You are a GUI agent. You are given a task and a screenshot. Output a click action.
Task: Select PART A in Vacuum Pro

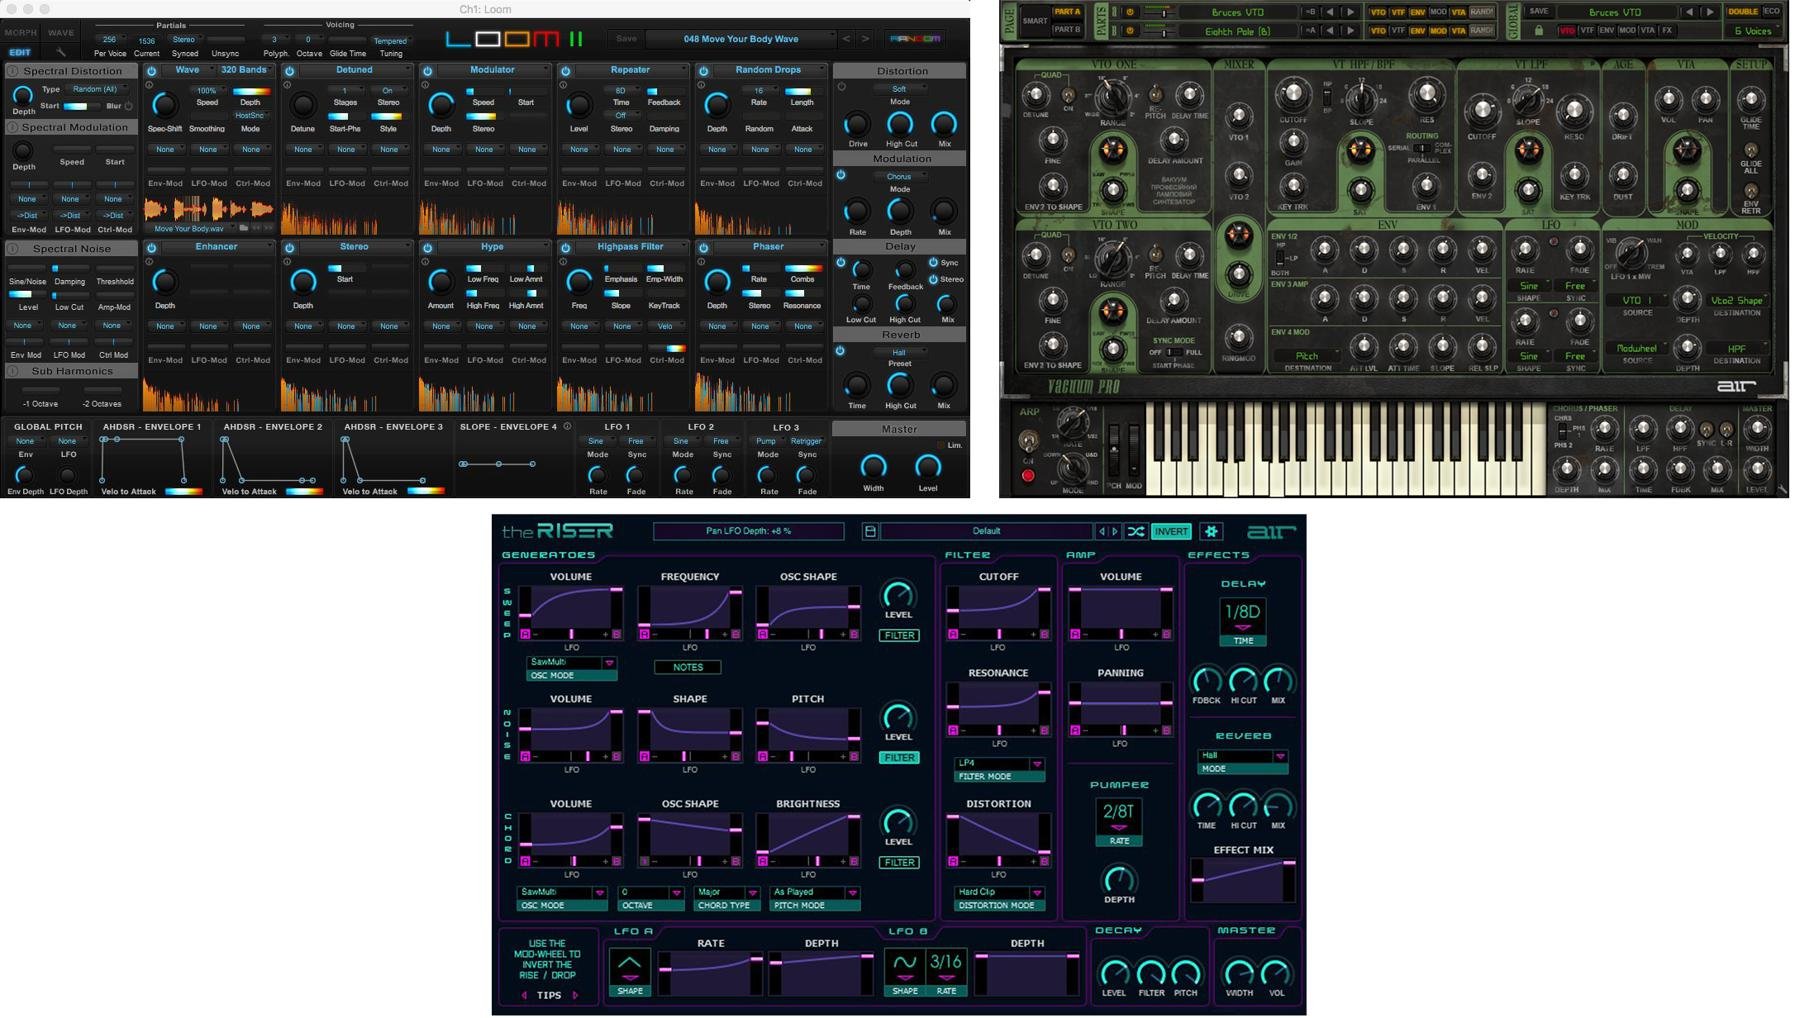click(x=1066, y=12)
